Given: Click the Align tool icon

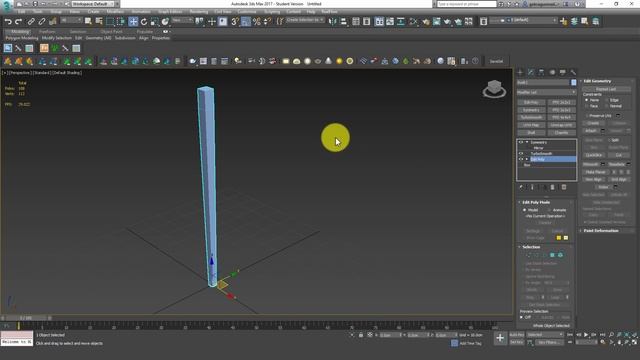Looking at the screenshot, I should [x=343, y=22].
